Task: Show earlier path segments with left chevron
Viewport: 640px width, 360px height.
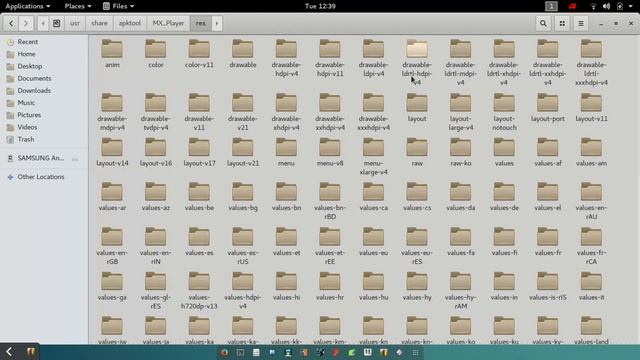Action: [42, 23]
